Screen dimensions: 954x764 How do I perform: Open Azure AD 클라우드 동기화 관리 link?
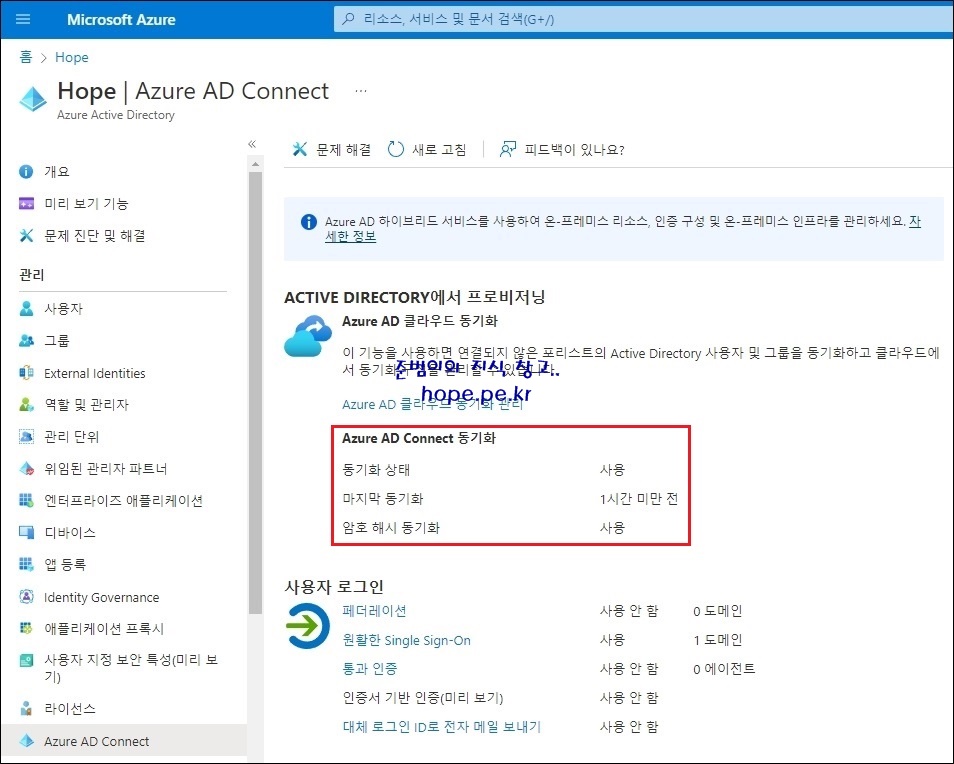tap(433, 404)
